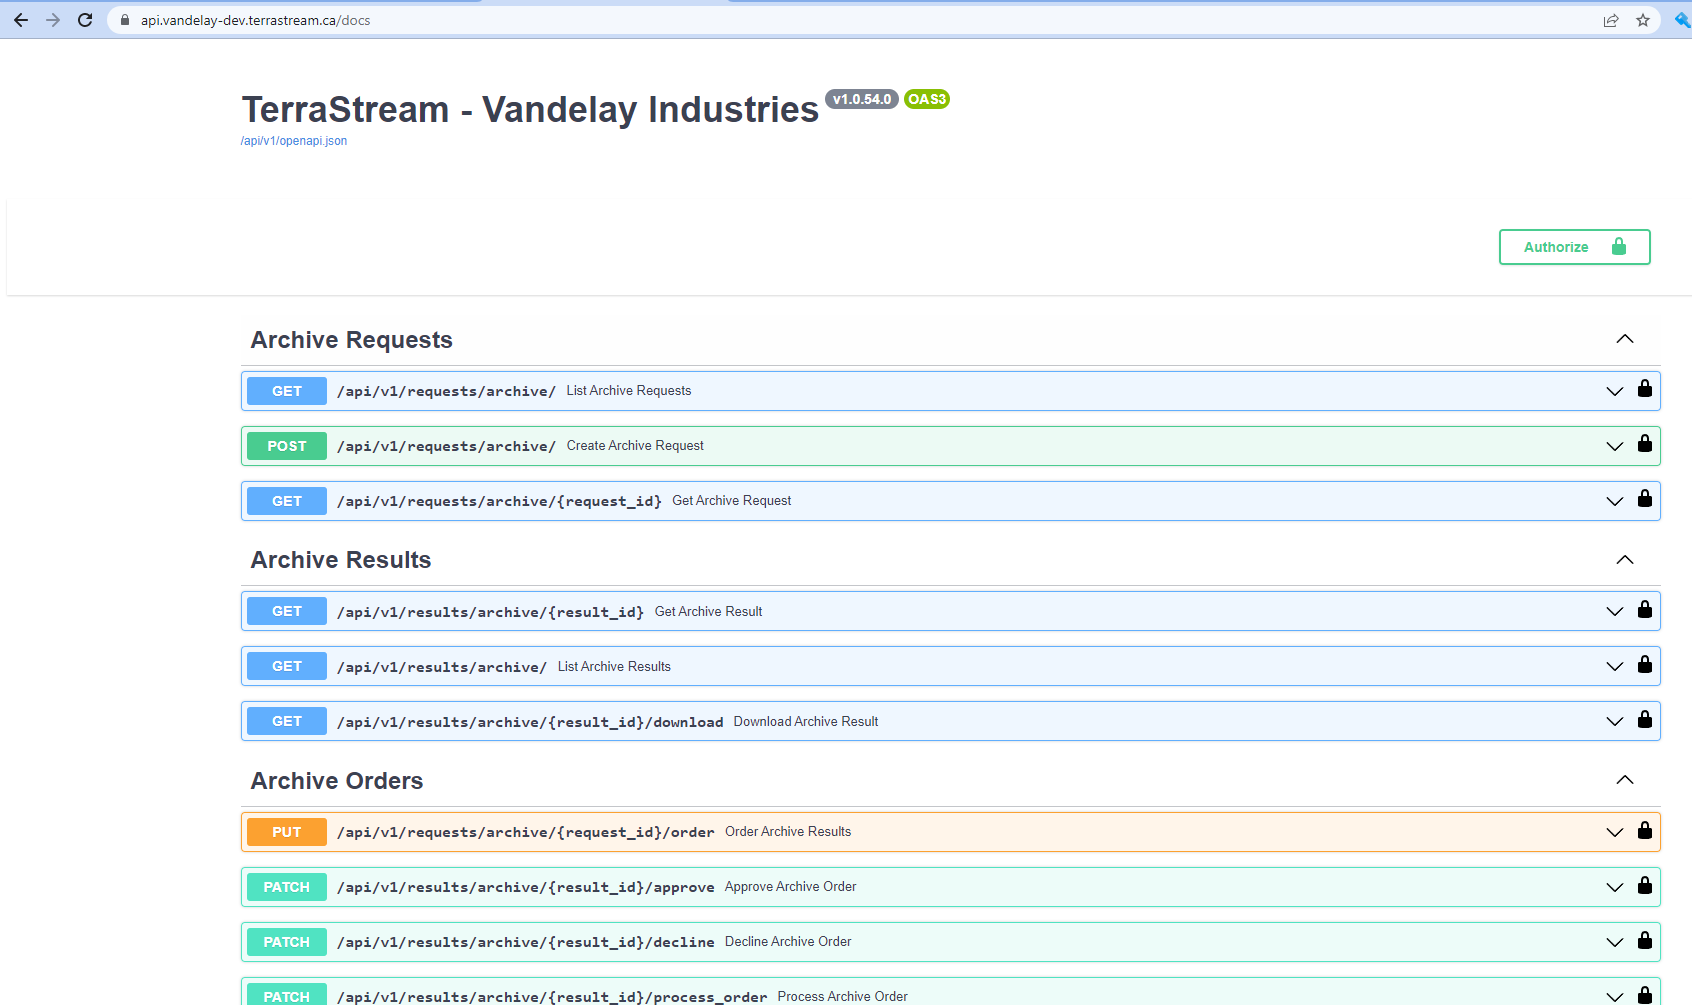Collapse the Archive Requests section
Viewport: 1692px width, 1005px height.
(1625, 339)
